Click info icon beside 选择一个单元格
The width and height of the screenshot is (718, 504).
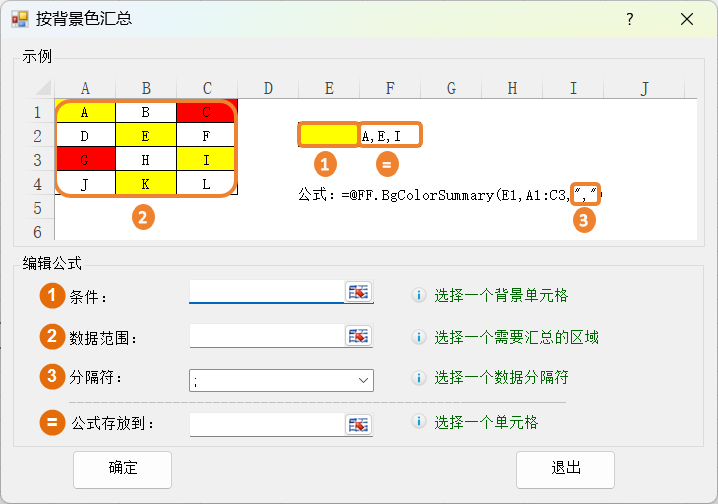click(419, 422)
